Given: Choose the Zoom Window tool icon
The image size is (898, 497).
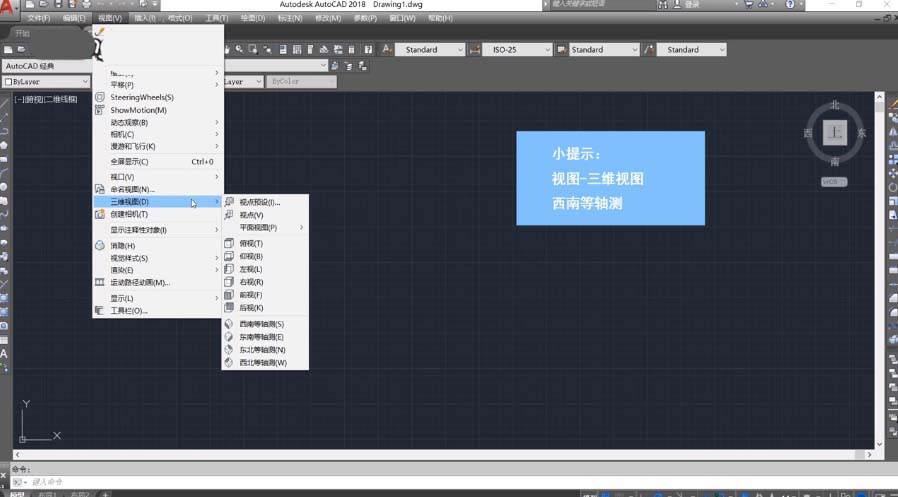Looking at the screenshot, I should click(x=253, y=50).
